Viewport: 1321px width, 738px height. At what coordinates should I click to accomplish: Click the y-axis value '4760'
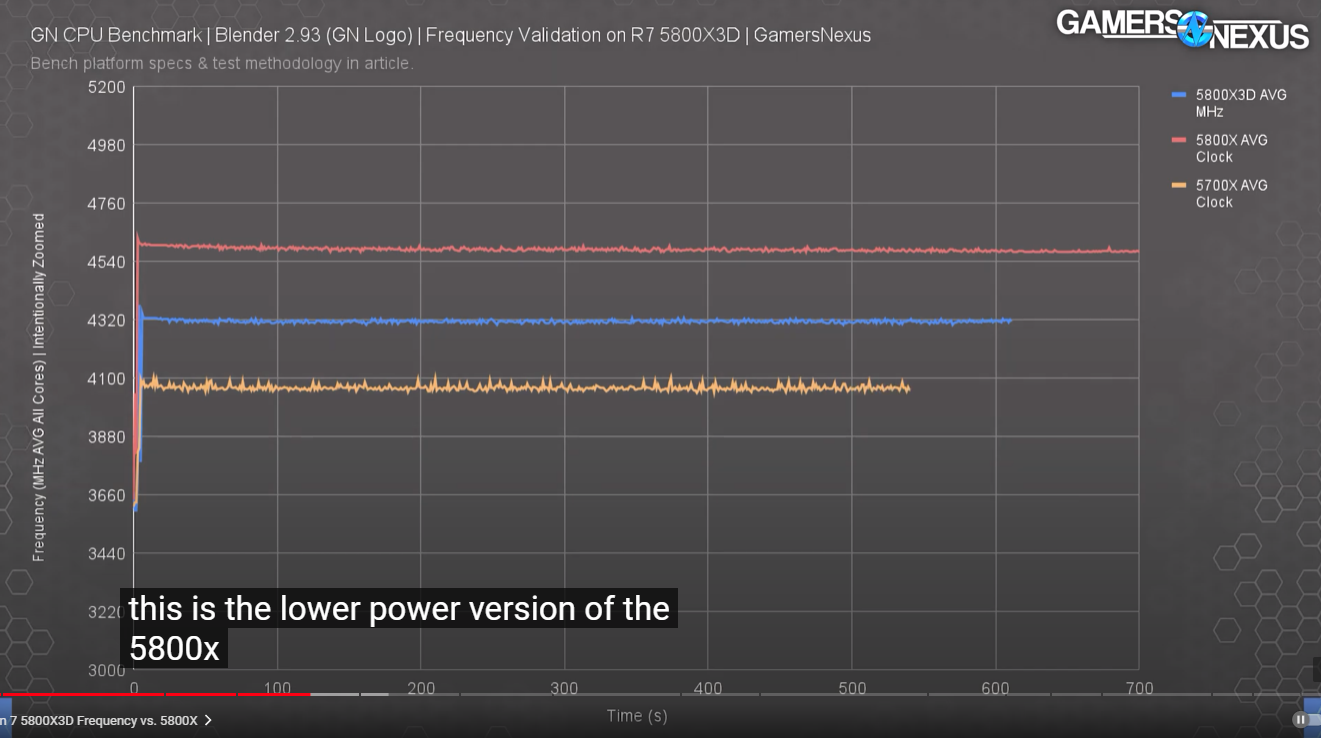(107, 204)
